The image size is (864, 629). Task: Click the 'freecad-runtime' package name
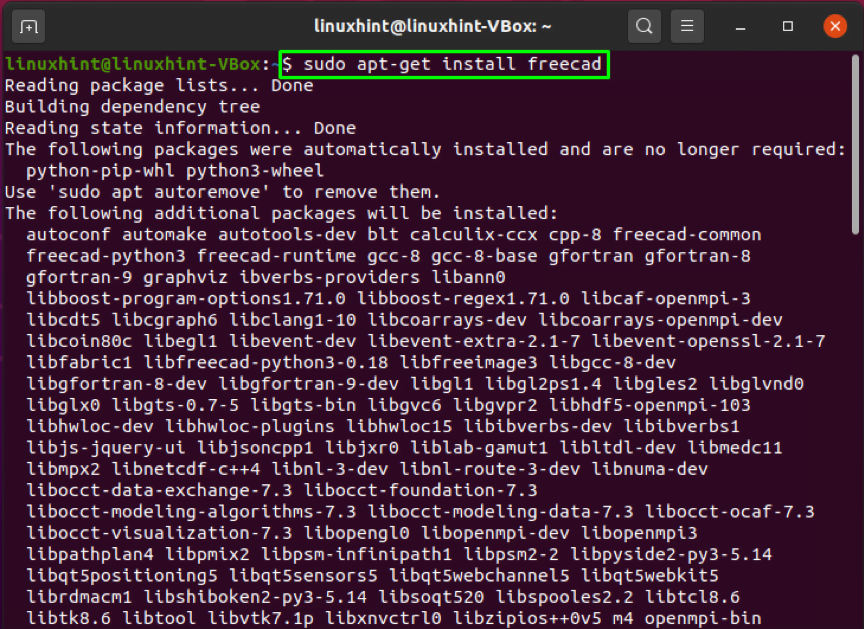276,256
